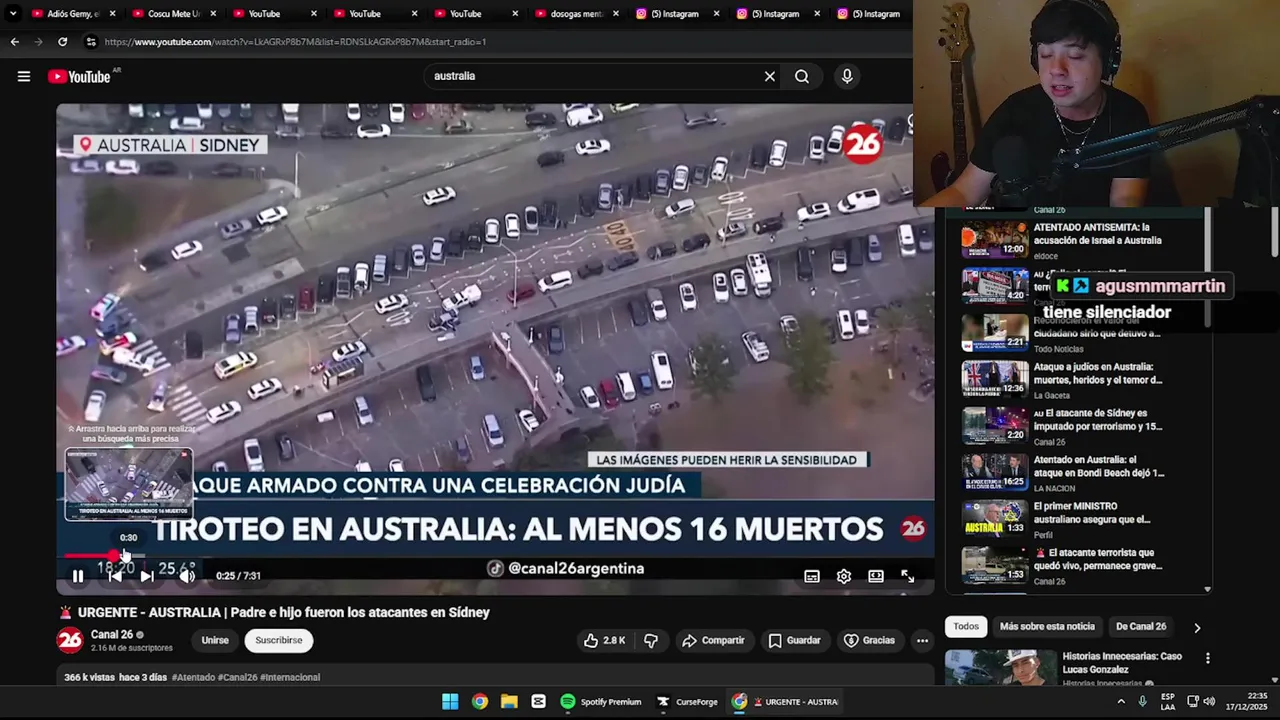Click the #Canal26 hashtag
Screen dimensions: 1280x720
(x=237, y=677)
